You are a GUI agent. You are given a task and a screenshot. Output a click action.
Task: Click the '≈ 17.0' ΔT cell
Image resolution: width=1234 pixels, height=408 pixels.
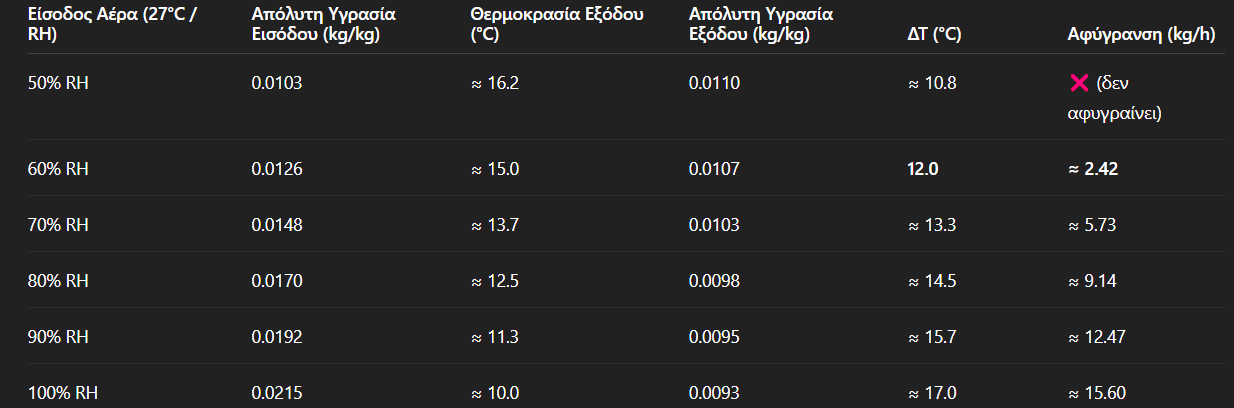click(932, 393)
